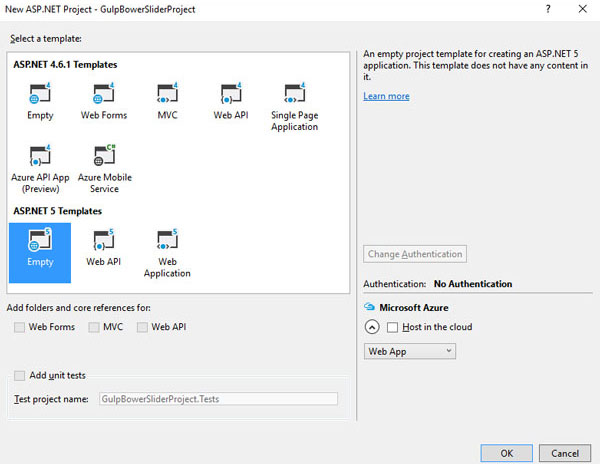Choose the Single Page Application template icon
Screen dimensions: 600x464
[x=295, y=93]
